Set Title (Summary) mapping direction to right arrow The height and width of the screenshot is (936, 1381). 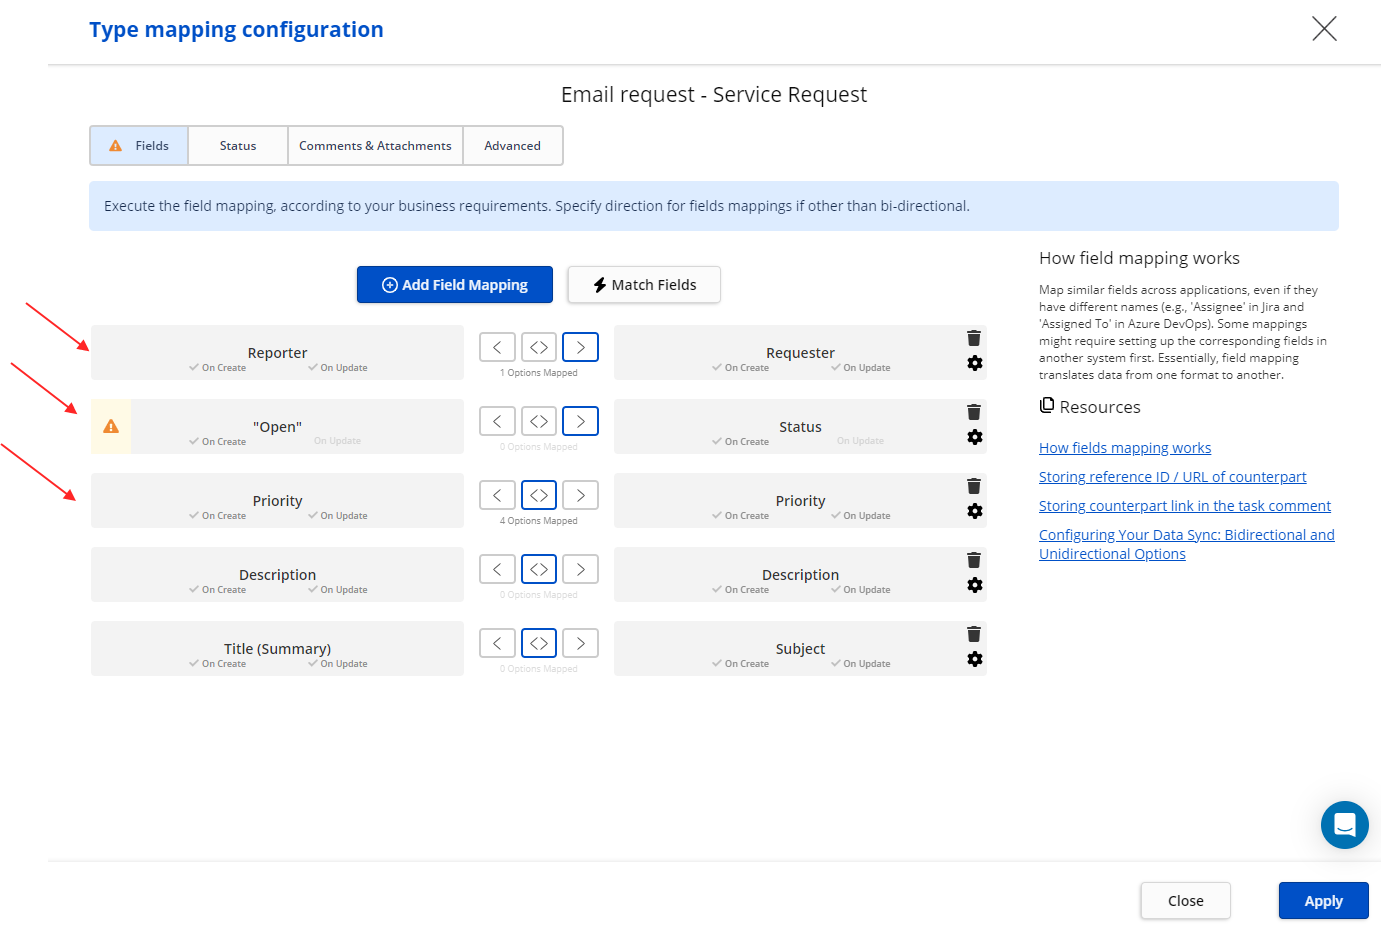[x=580, y=643]
